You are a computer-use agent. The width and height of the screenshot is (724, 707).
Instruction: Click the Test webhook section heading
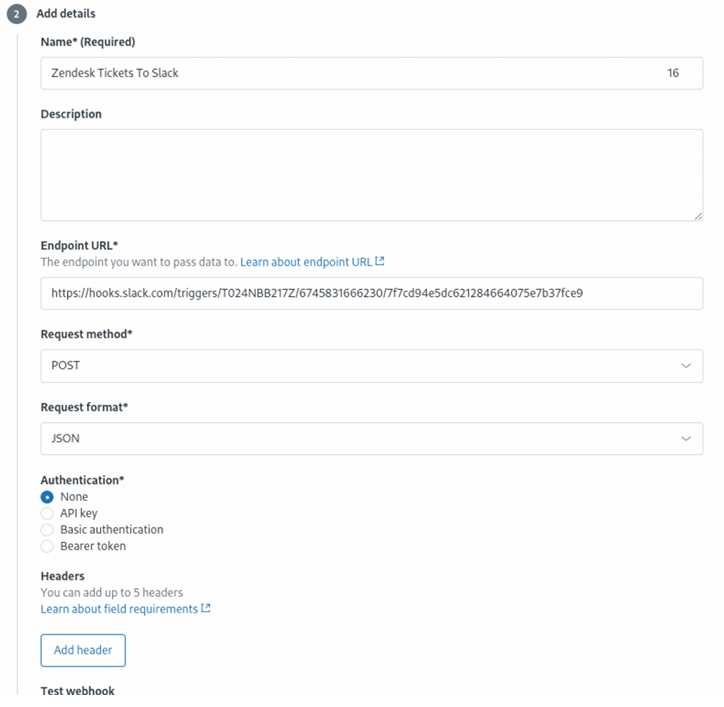(79, 692)
